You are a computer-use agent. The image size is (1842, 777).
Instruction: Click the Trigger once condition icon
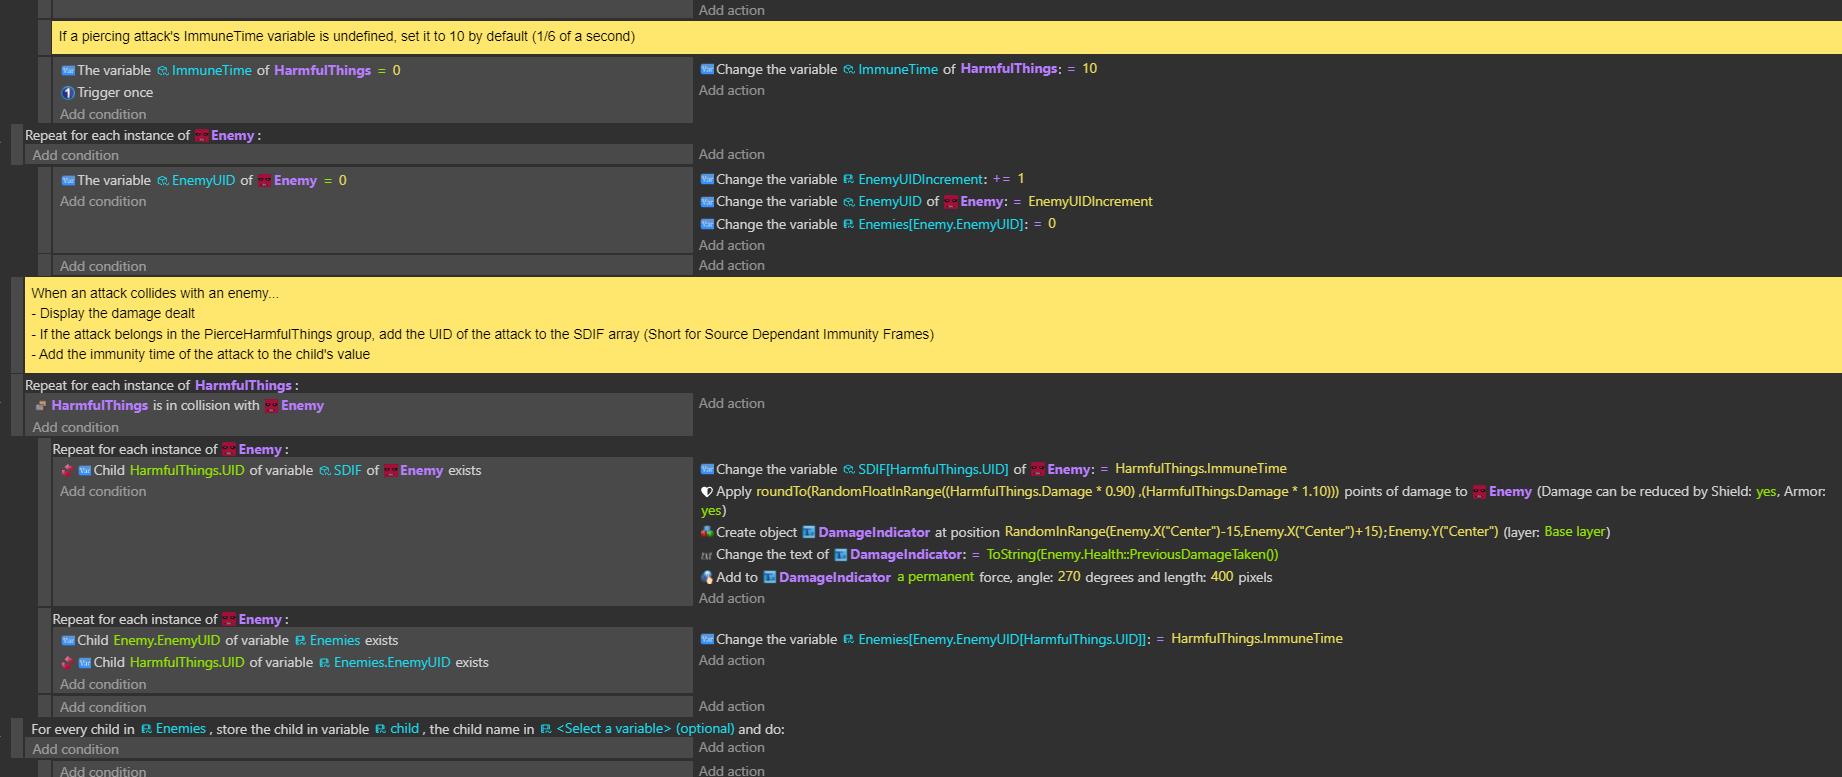(x=68, y=93)
